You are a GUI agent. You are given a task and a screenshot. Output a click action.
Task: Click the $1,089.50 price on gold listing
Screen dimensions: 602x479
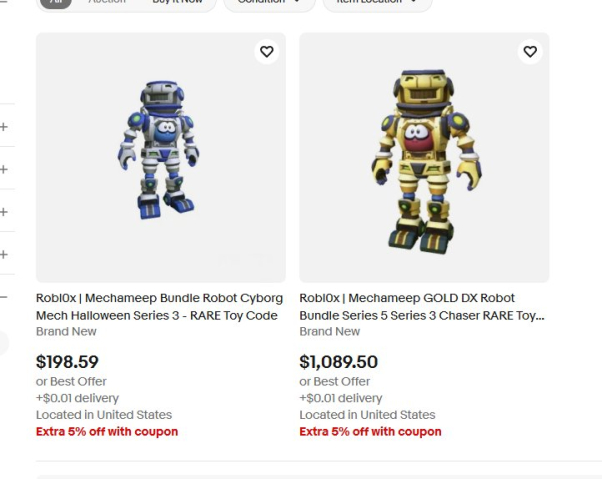point(339,362)
